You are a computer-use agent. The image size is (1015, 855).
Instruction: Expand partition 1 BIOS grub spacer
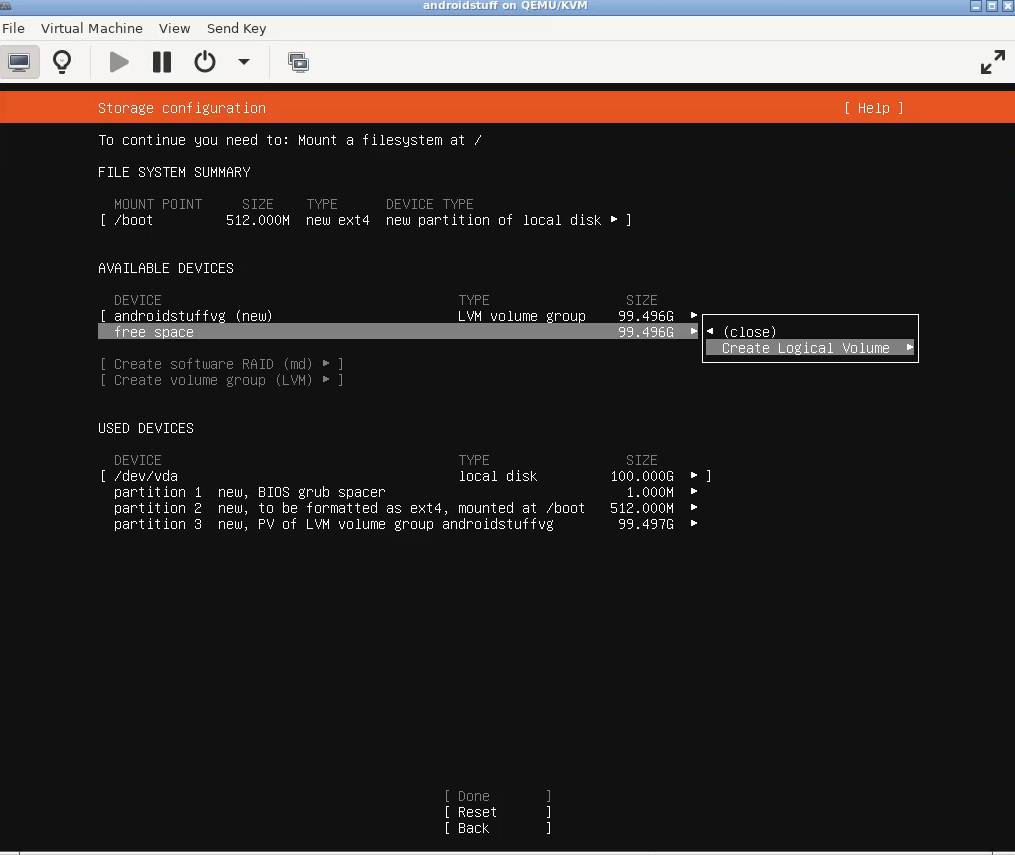[694, 492]
